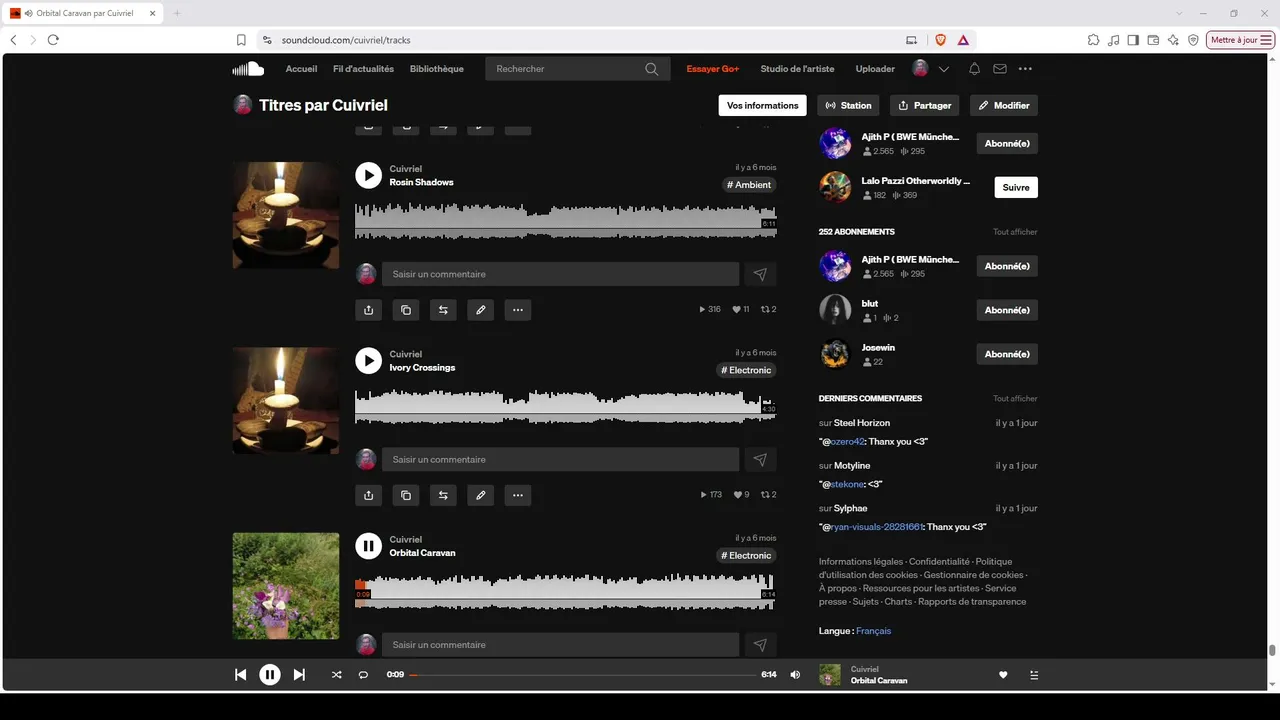
Task: Play the Rosin Shadows track
Action: (368, 175)
